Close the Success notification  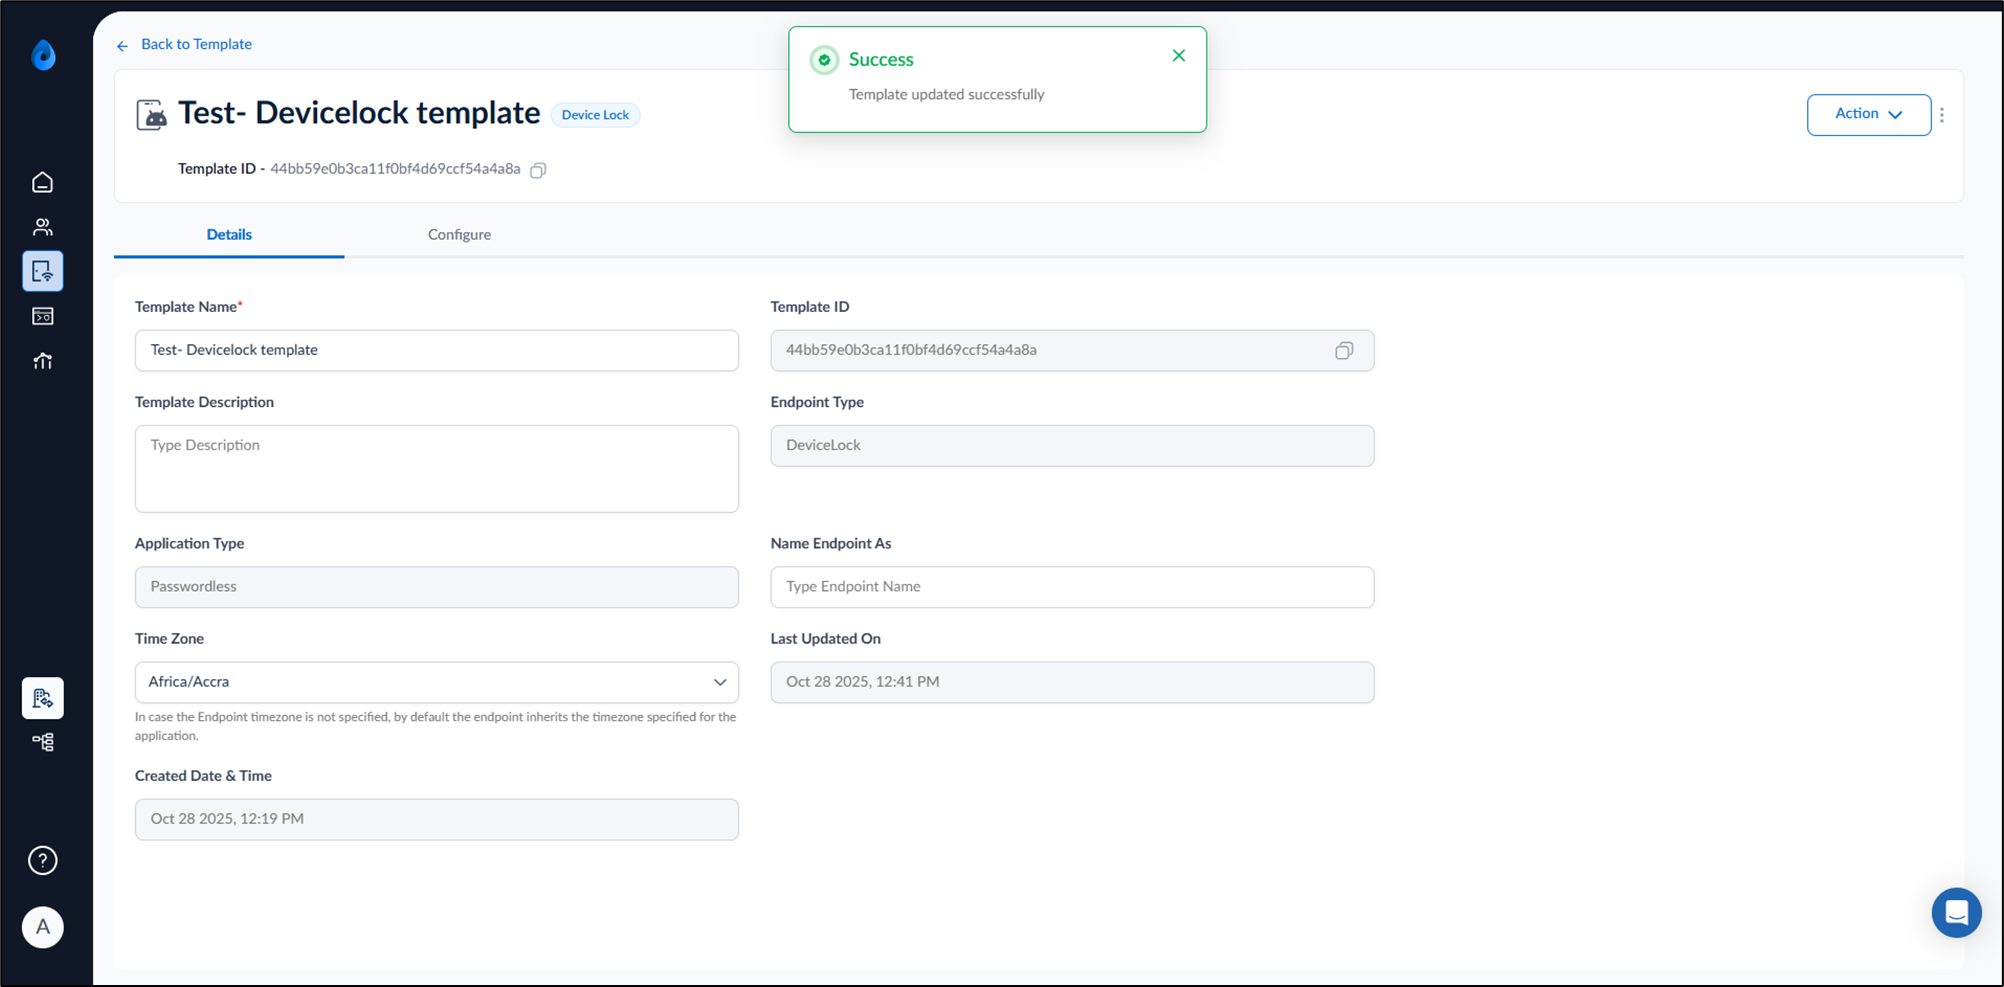pos(1179,56)
